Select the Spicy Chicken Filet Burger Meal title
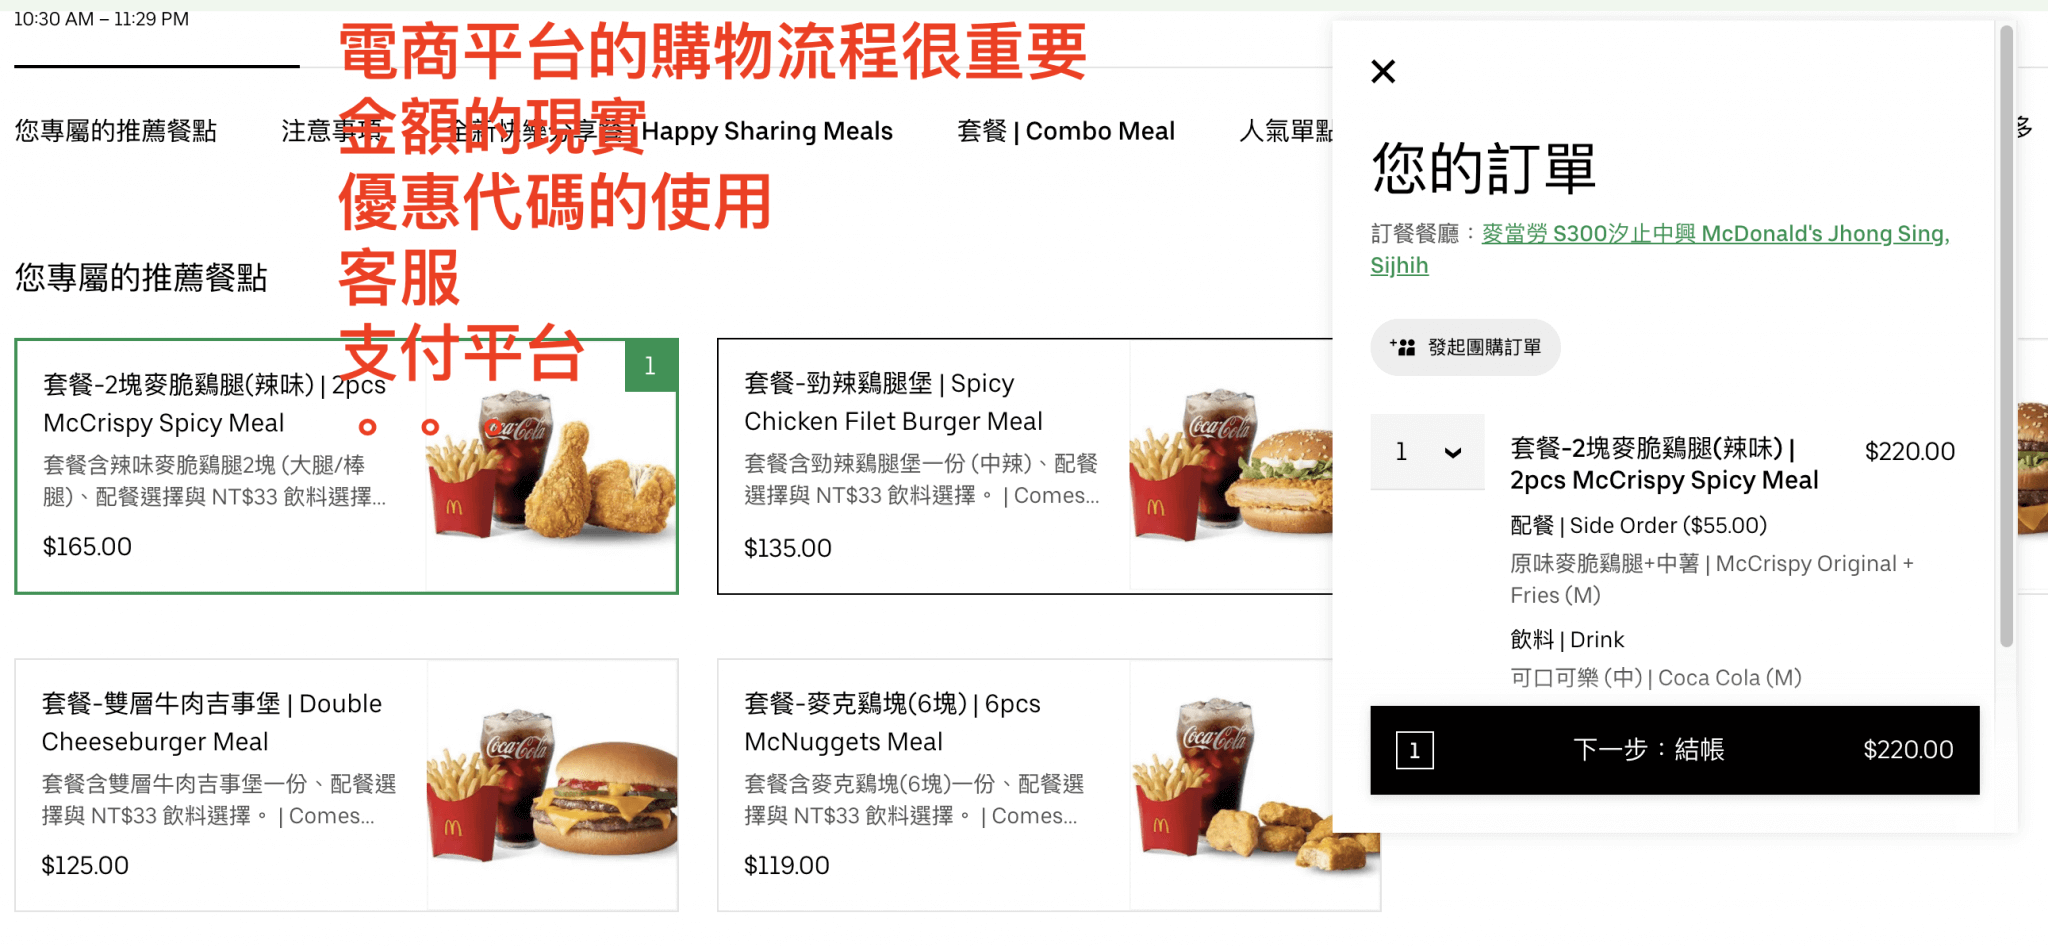This screenshot has height=947, width=2048. pyautogui.click(x=893, y=402)
